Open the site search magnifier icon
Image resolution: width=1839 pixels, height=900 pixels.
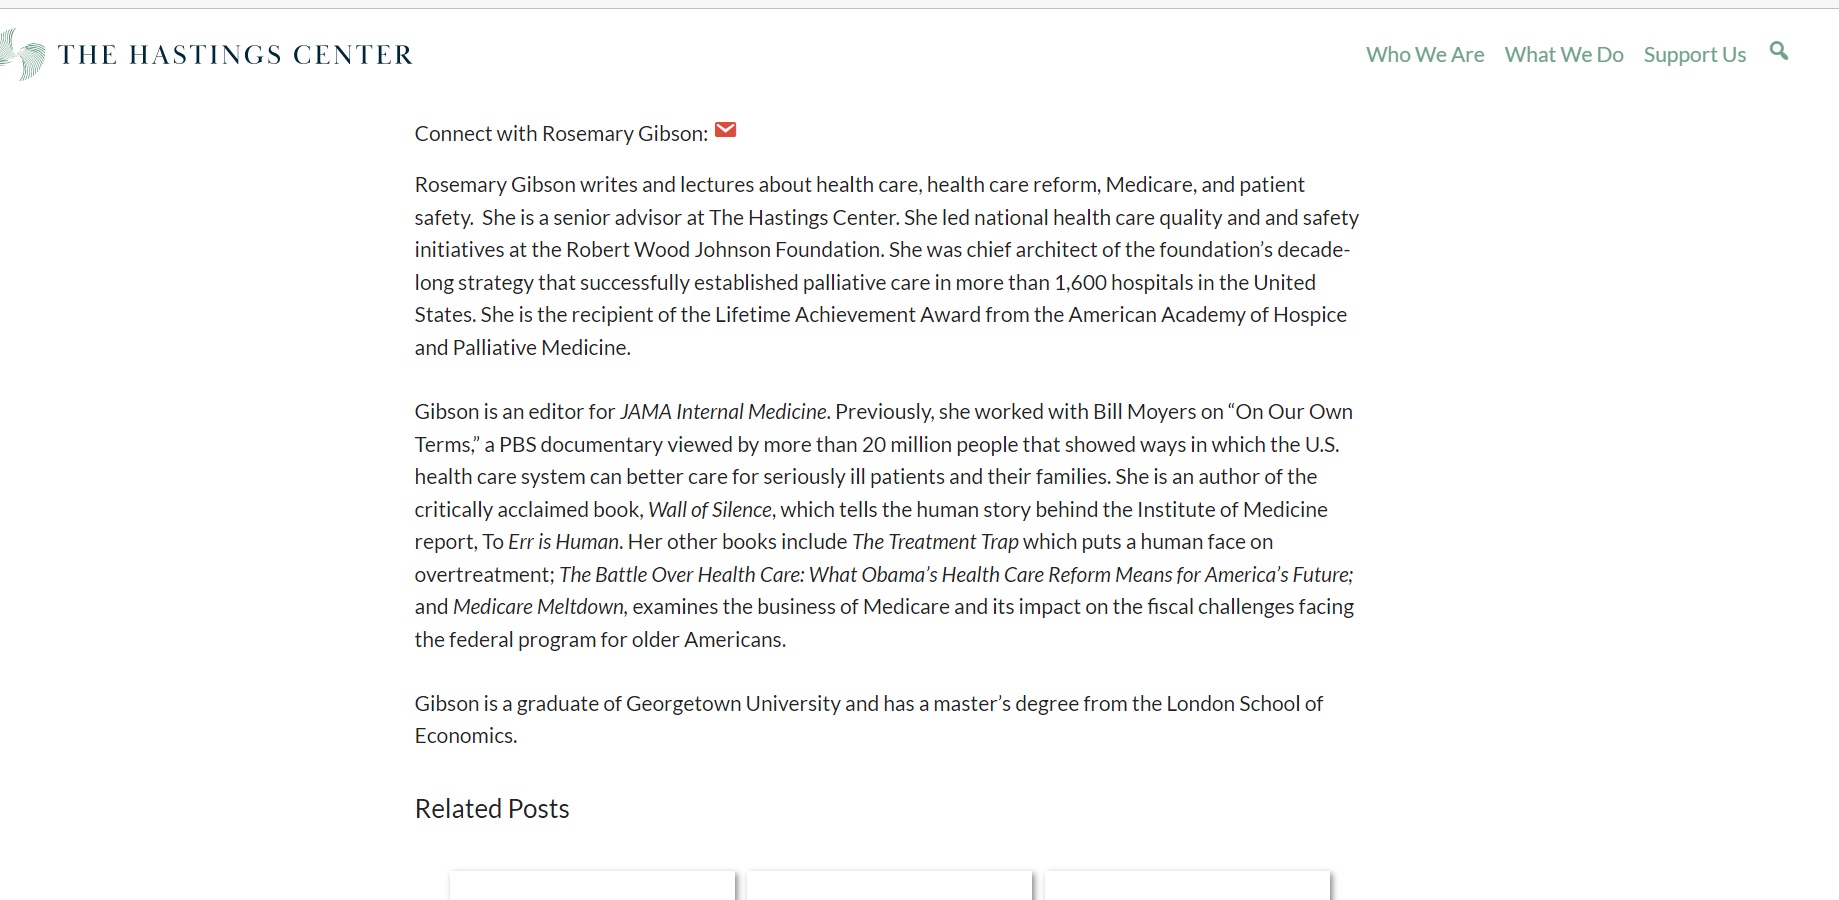click(1778, 51)
